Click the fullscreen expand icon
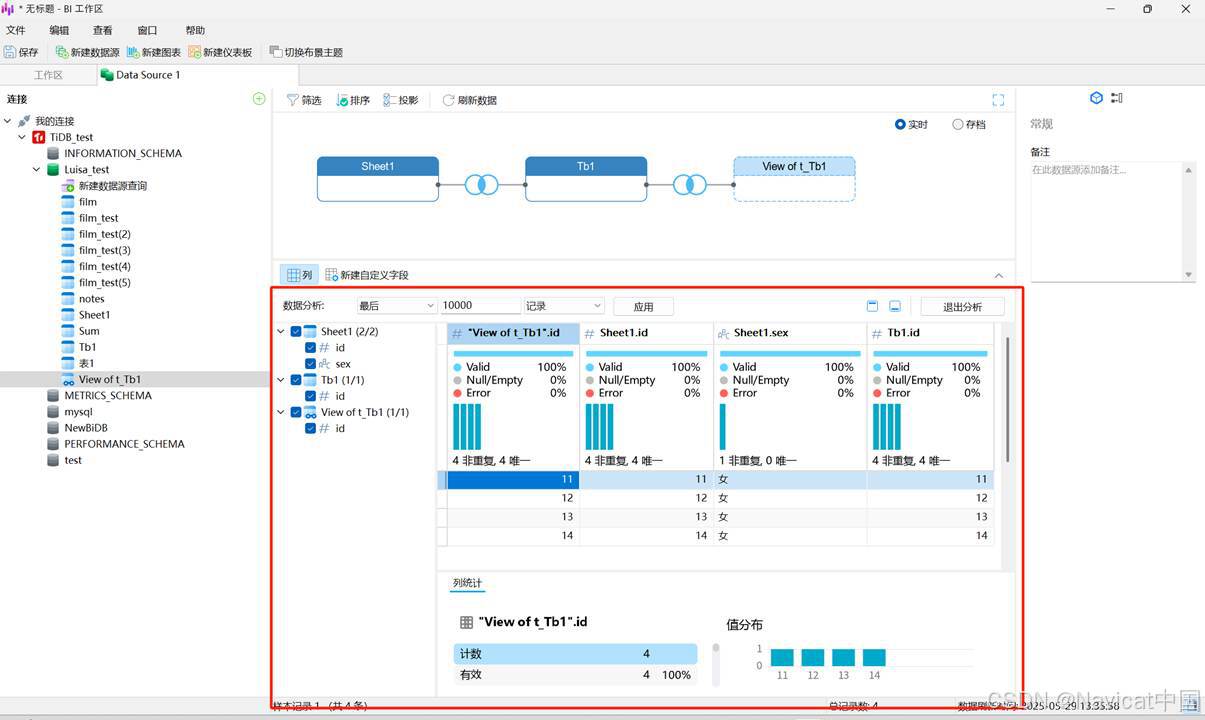The height and width of the screenshot is (720, 1205). [998, 100]
